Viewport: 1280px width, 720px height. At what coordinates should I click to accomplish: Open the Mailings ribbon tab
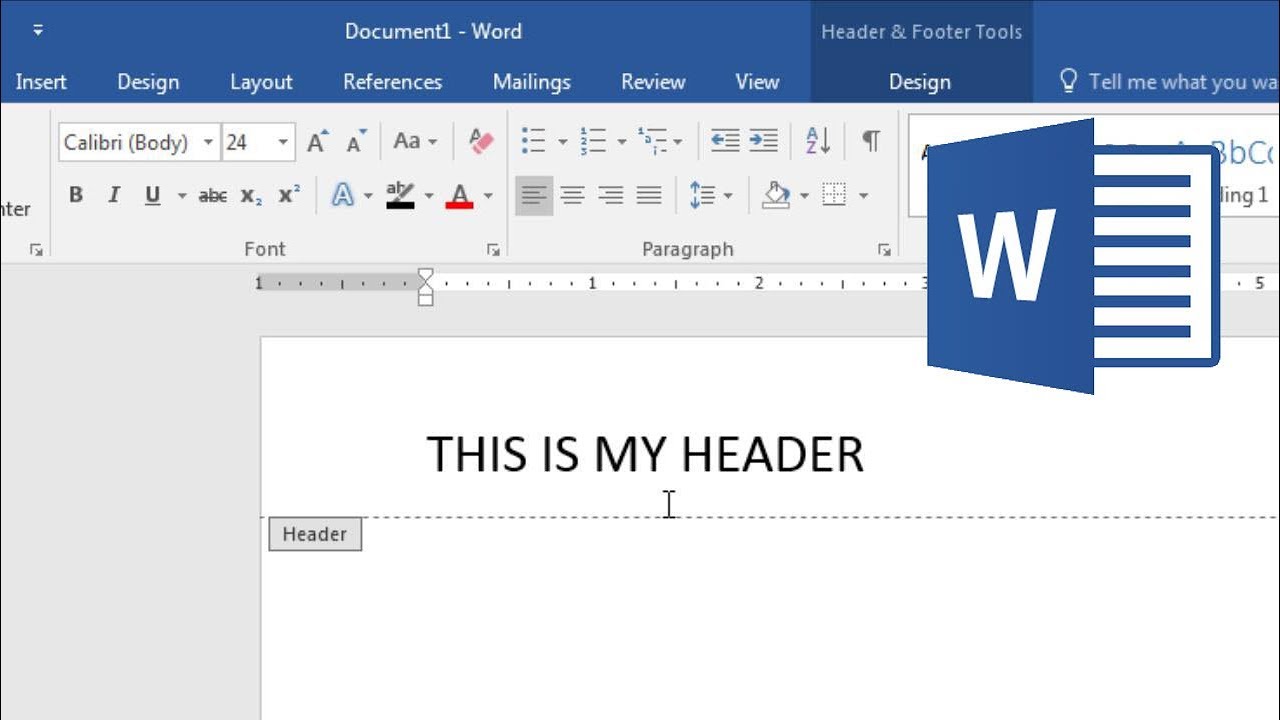[x=532, y=82]
